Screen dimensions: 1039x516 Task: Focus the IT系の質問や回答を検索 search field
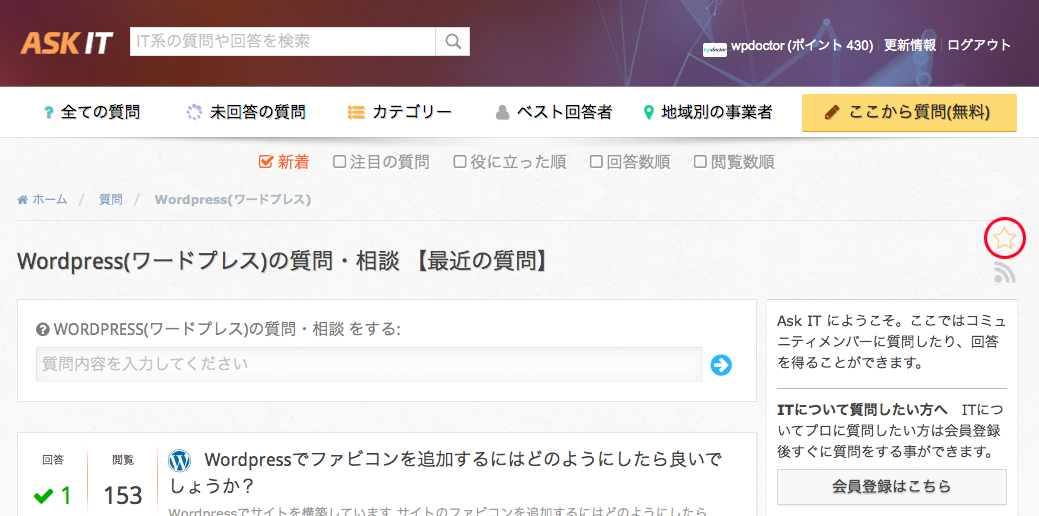282,42
